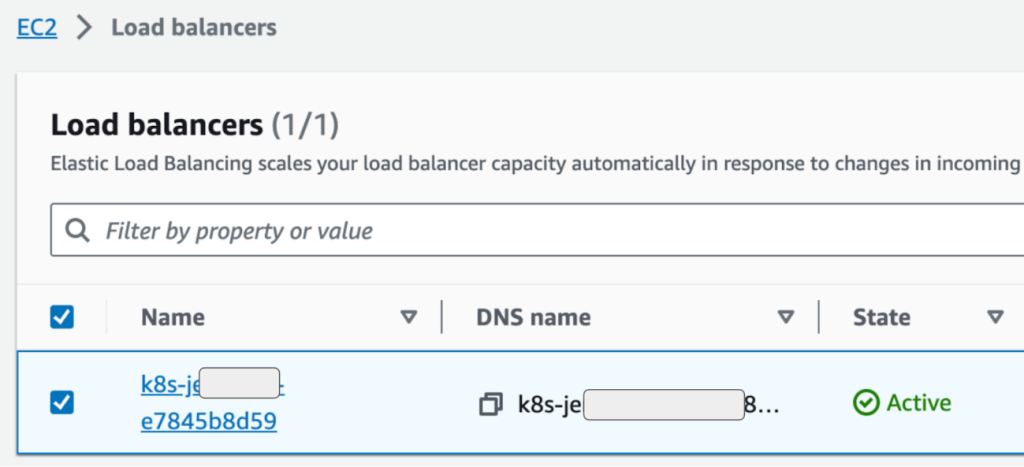Click column divider between Name and DNS name

click(441, 317)
